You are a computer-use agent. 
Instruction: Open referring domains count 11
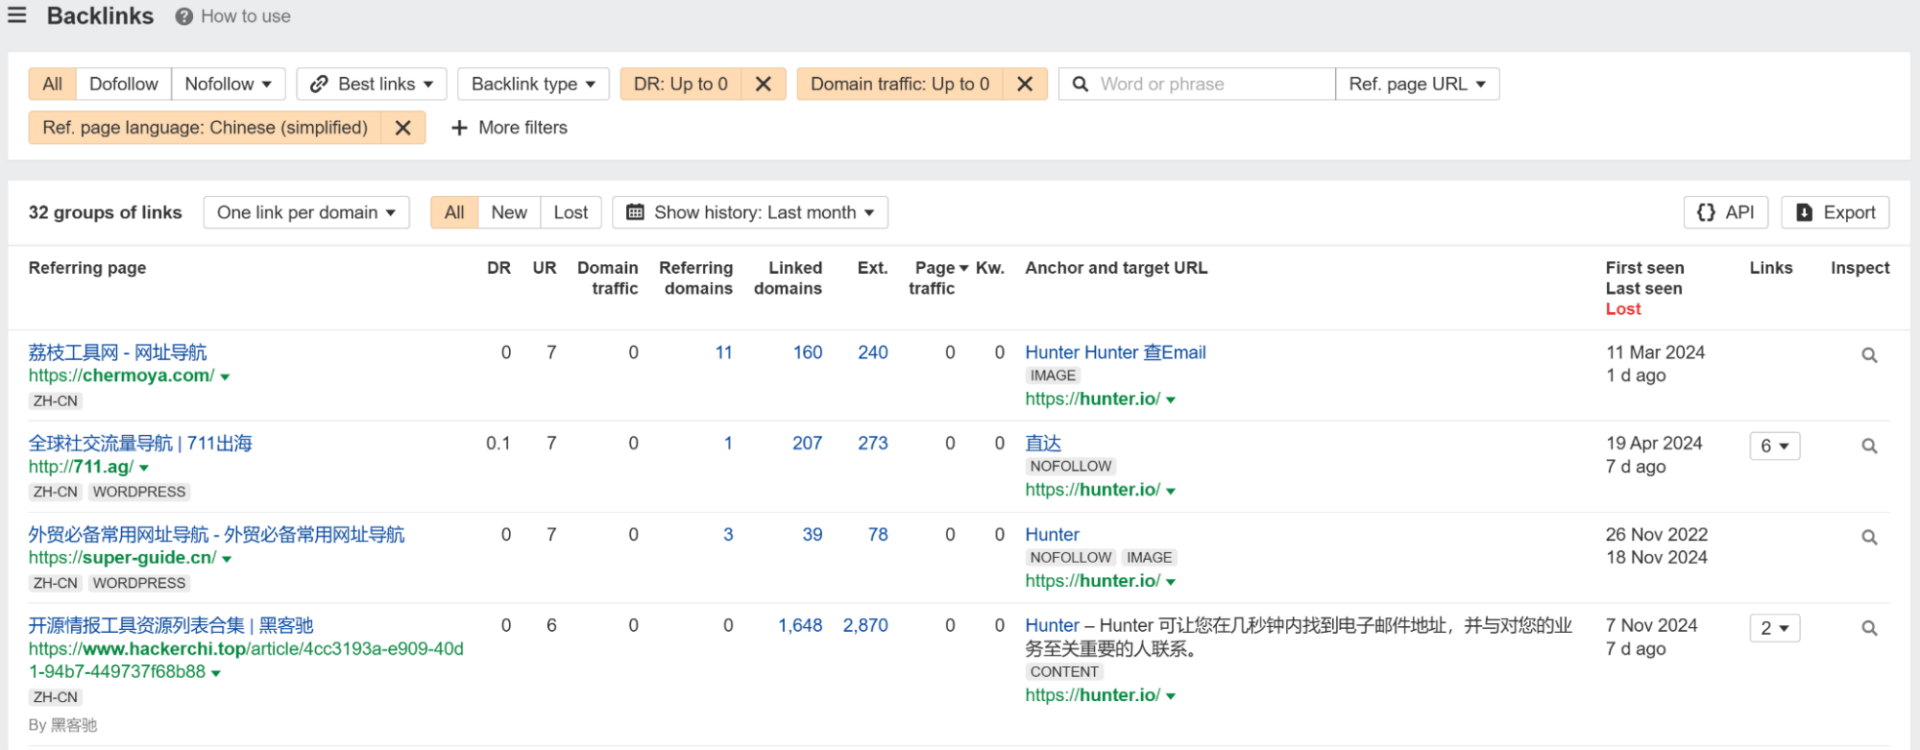tap(724, 352)
